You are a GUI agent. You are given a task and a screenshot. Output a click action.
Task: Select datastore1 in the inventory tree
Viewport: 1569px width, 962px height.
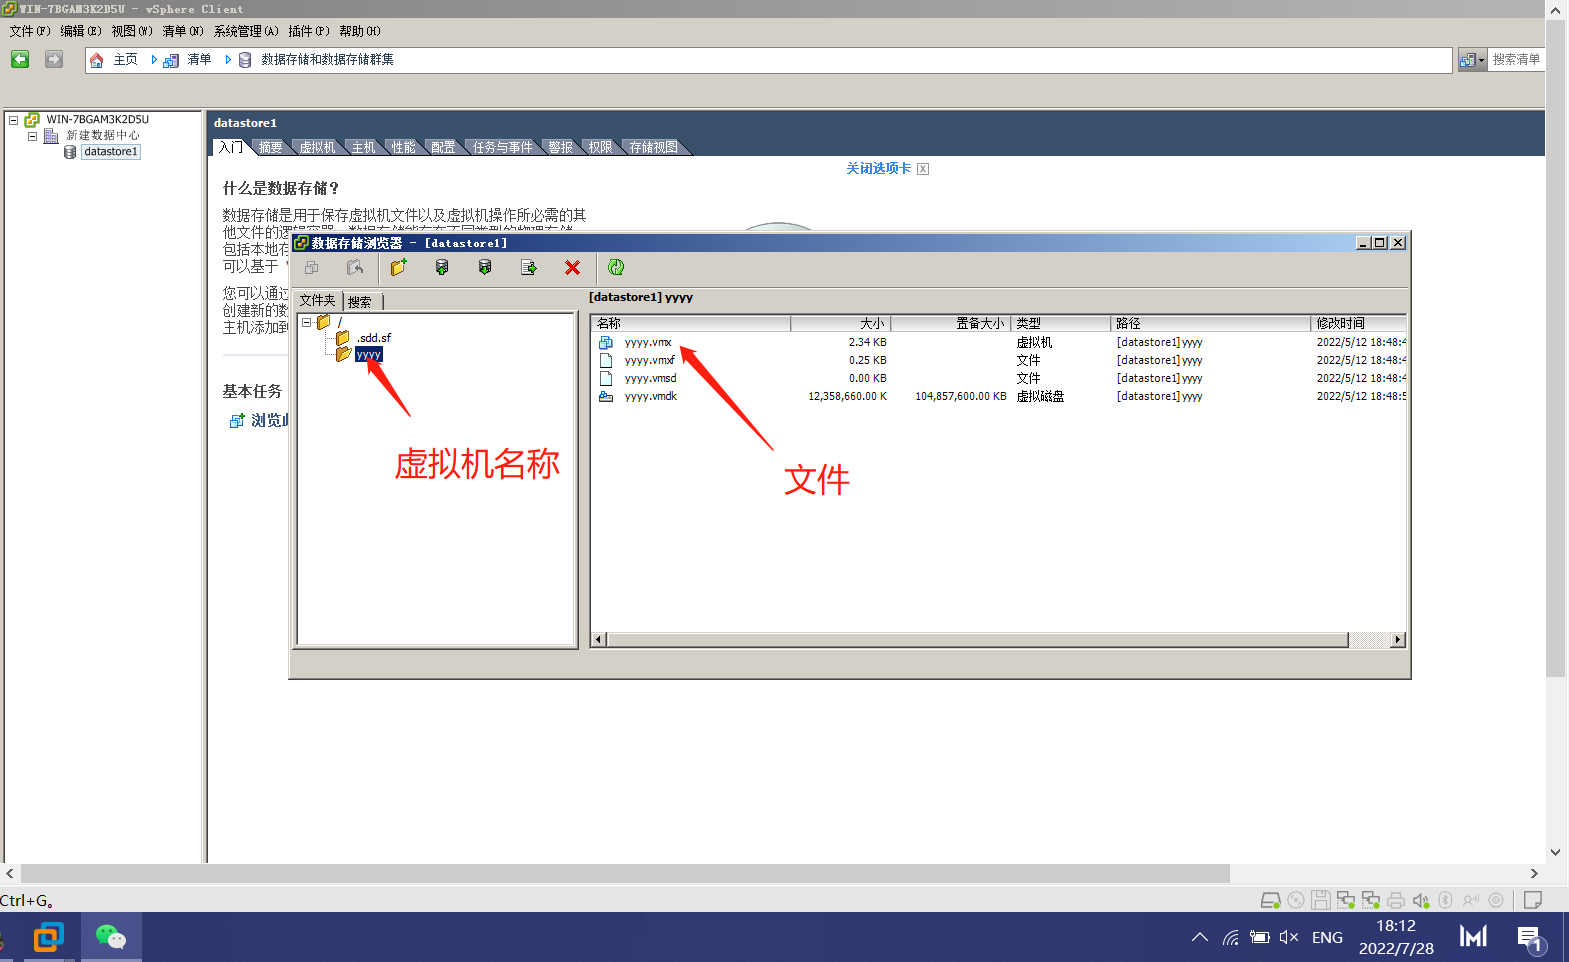point(110,152)
